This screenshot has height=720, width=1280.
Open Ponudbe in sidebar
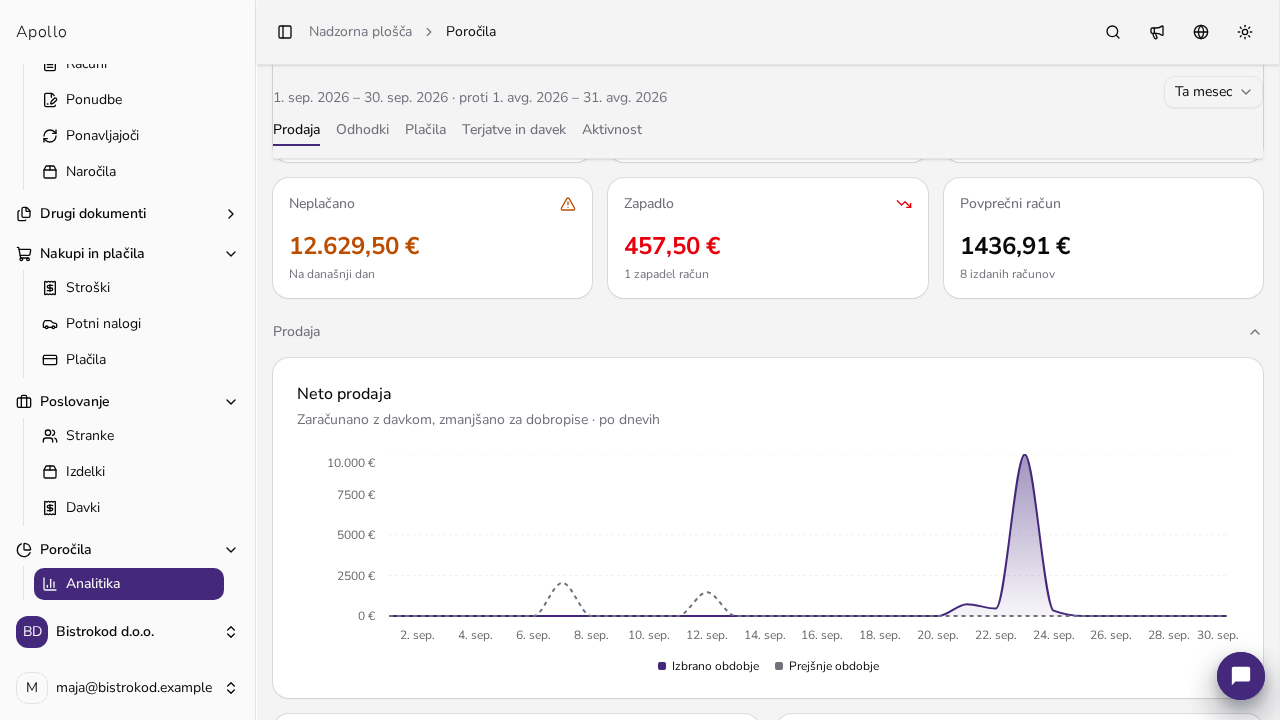click(x=129, y=100)
